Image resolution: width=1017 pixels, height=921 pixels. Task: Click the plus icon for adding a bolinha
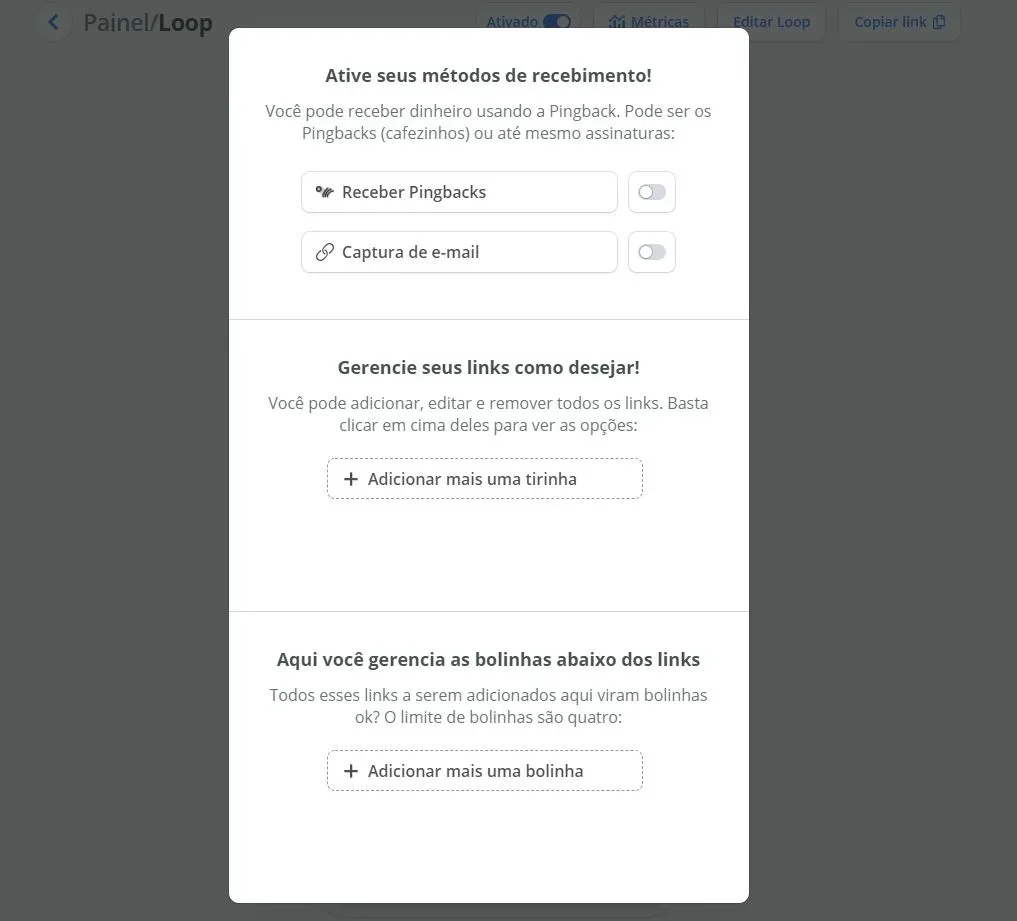pyautogui.click(x=351, y=771)
